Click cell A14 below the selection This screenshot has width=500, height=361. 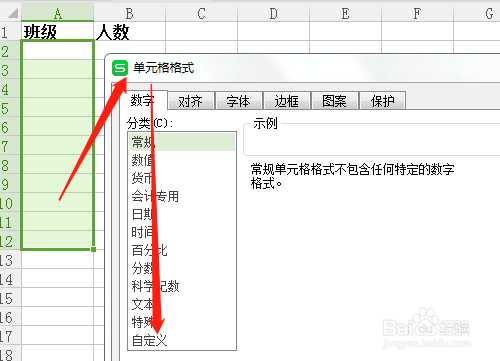(58, 279)
